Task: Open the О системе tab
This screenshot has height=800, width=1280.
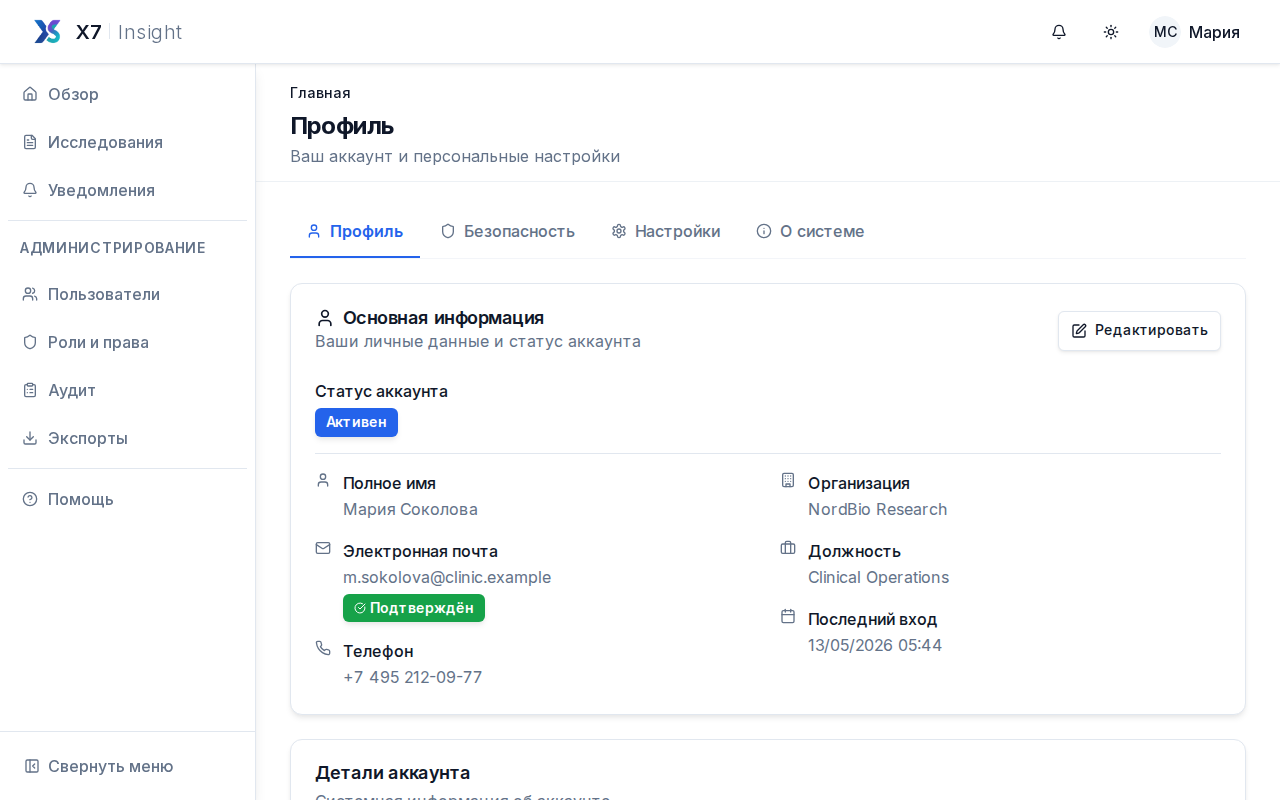Action: (811, 231)
